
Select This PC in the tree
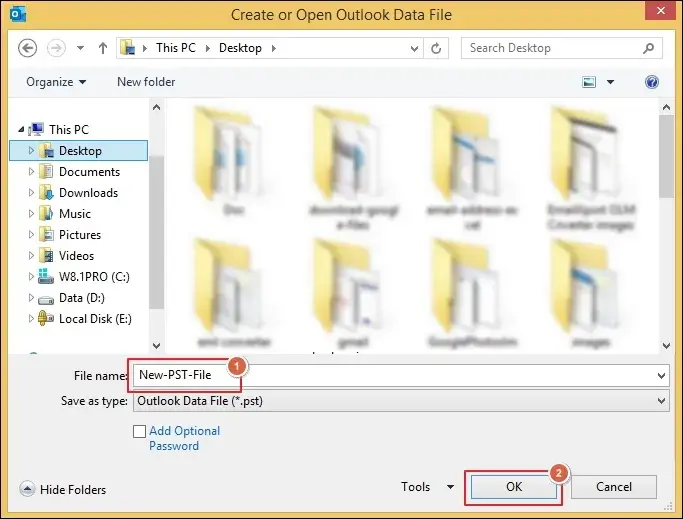(69, 129)
